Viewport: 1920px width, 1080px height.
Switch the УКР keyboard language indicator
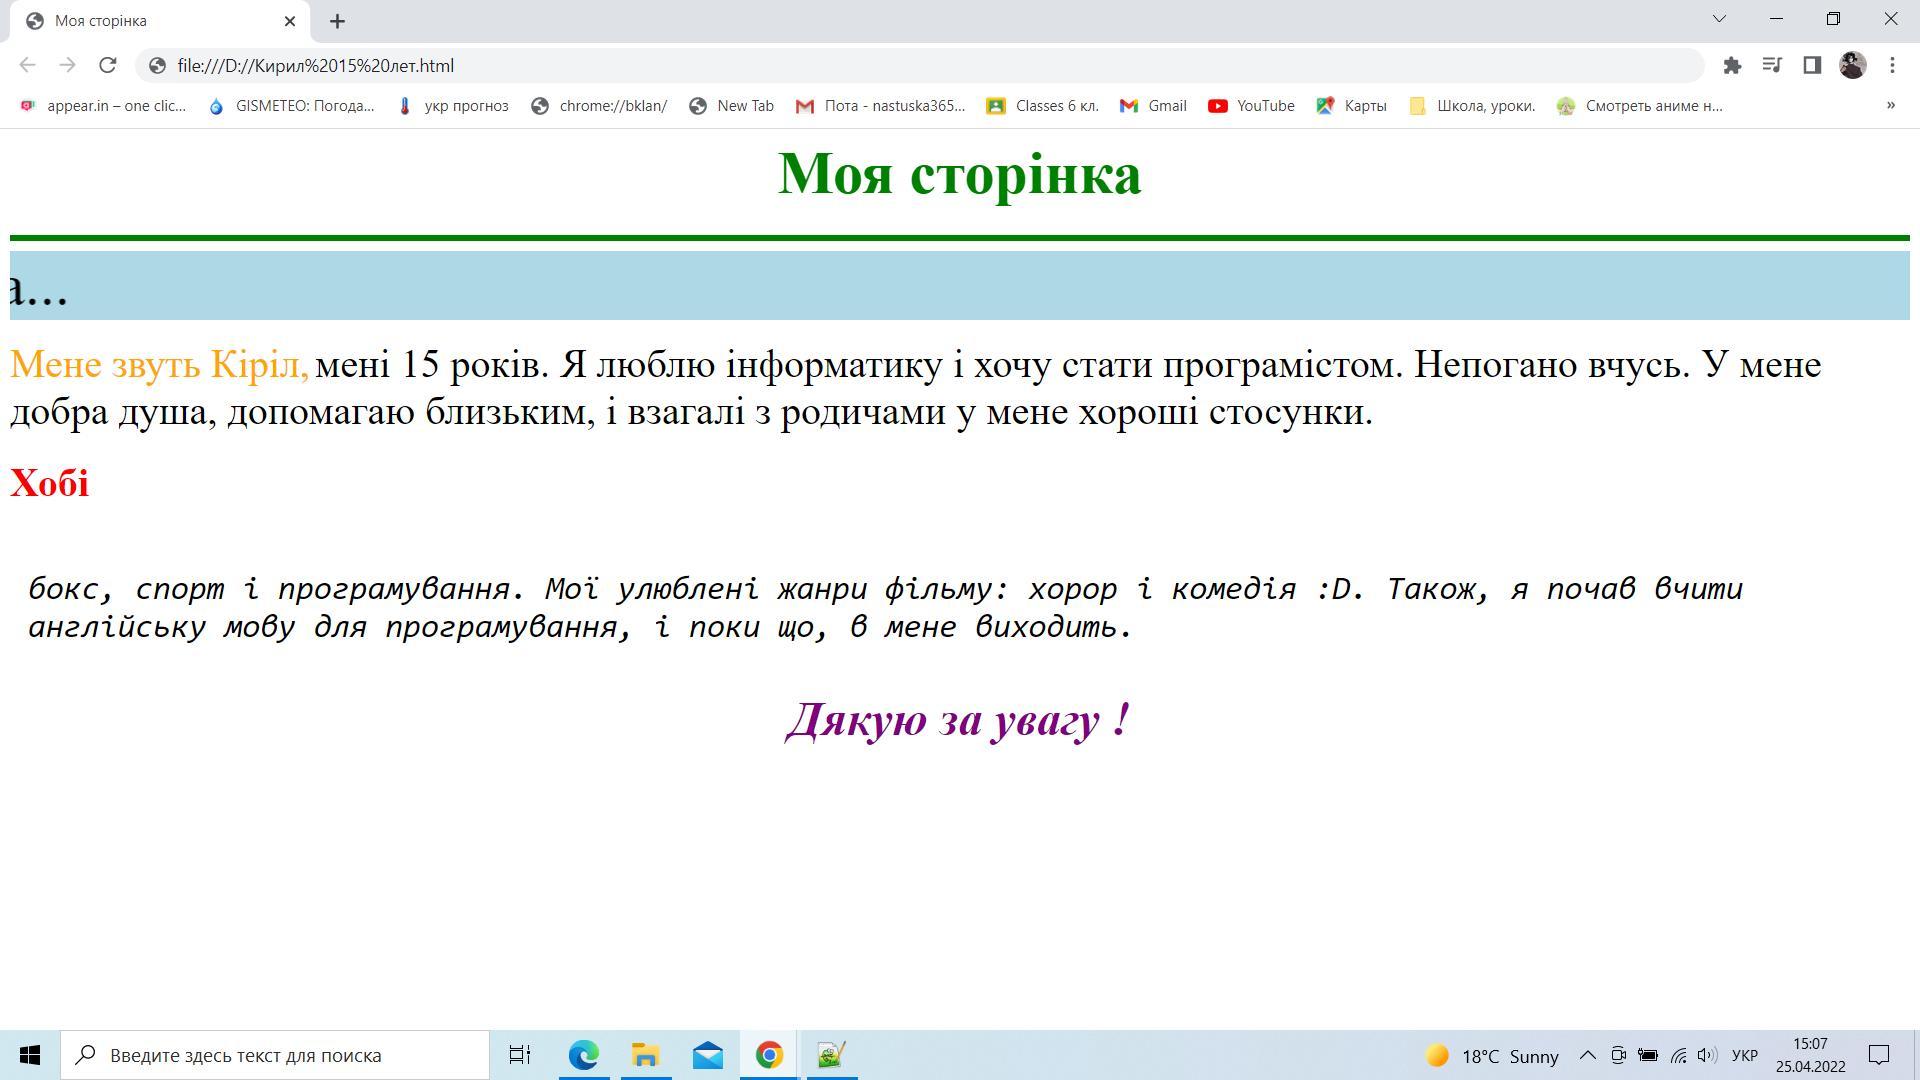click(1744, 1055)
